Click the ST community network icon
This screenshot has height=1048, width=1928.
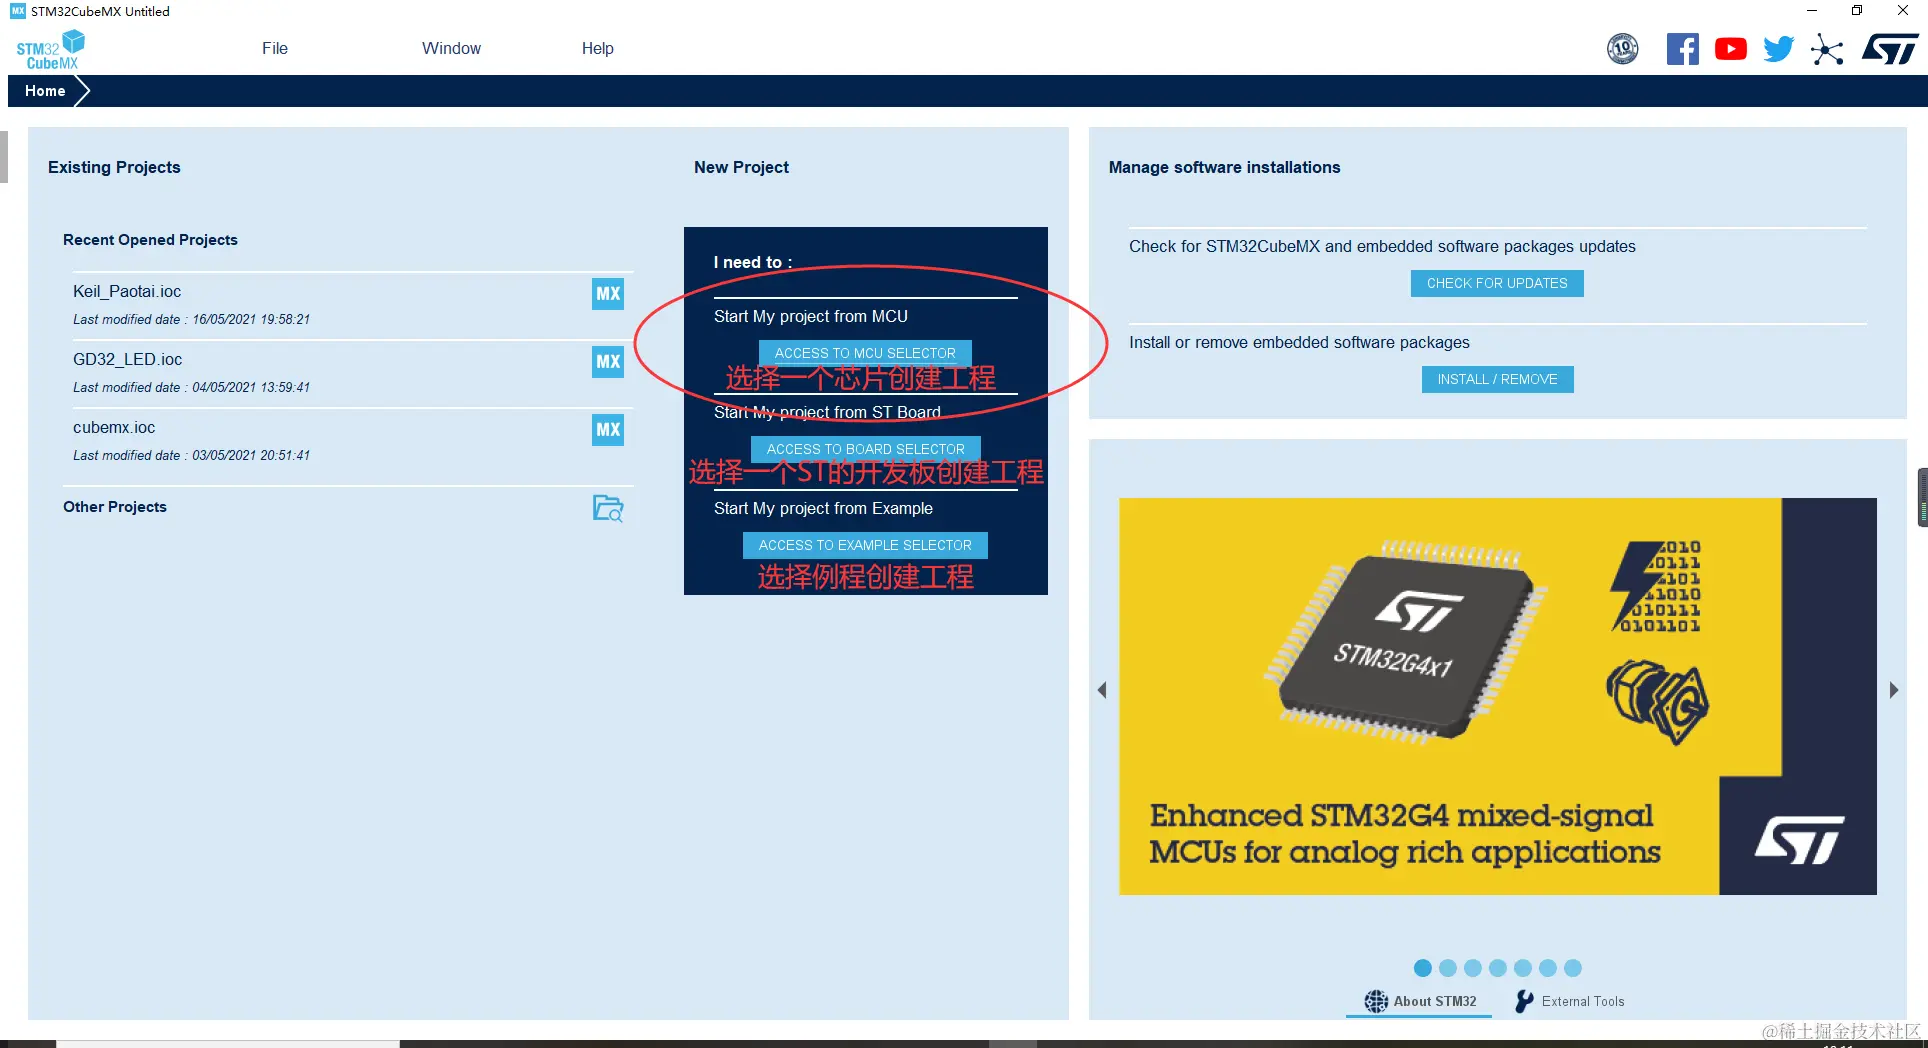click(1826, 49)
